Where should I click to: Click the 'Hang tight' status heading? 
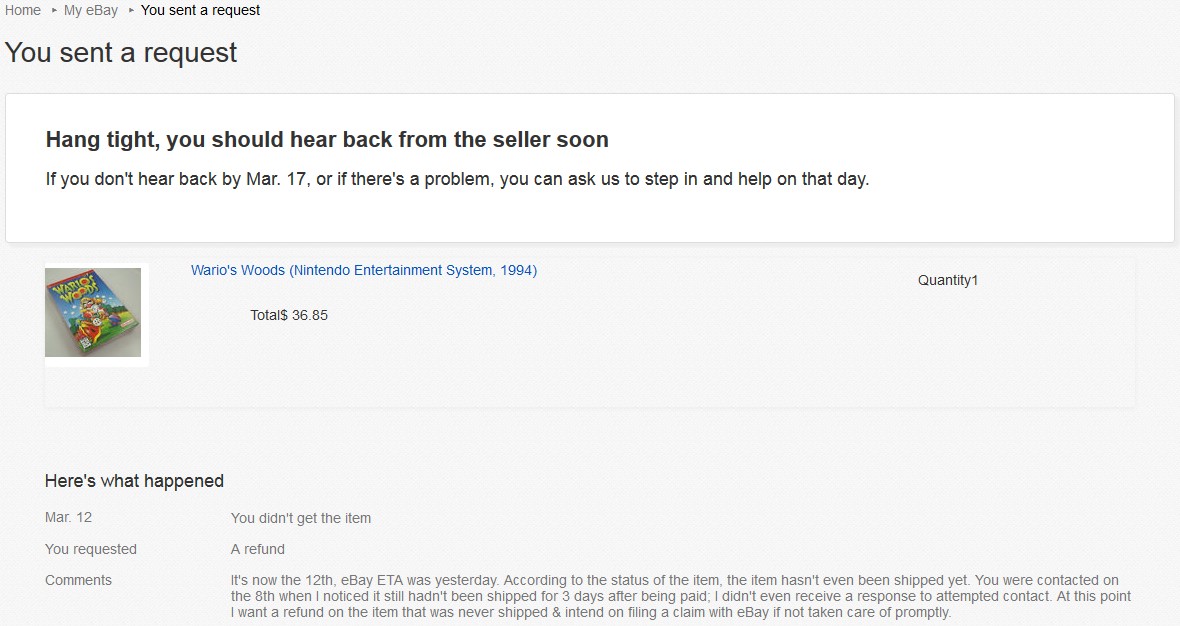(327, 139)
